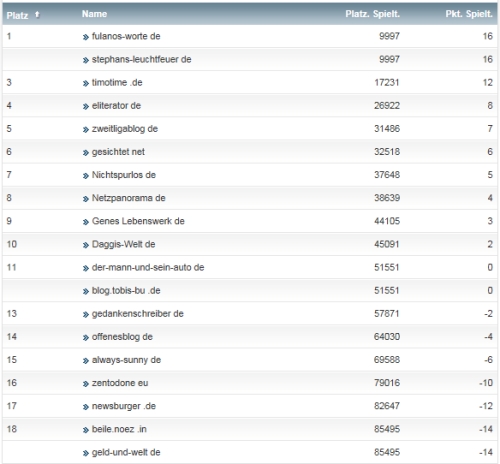Open the Nichtspurlos de link

pyautogui.click(x=124, y=175)
